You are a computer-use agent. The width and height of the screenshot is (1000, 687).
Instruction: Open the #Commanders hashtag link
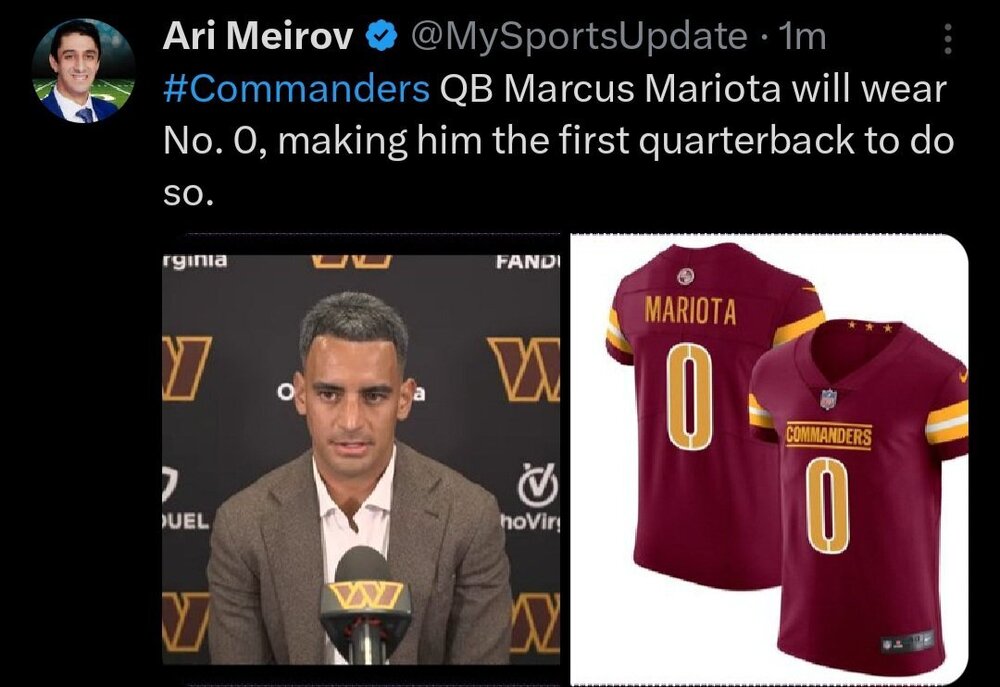pyautogui.click(x=296, y=89)
